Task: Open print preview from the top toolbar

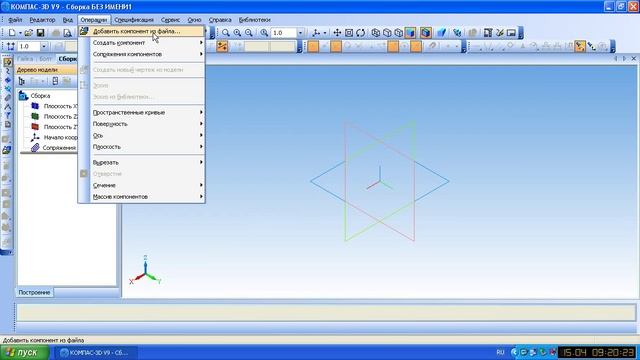Action: click(67, 33)
